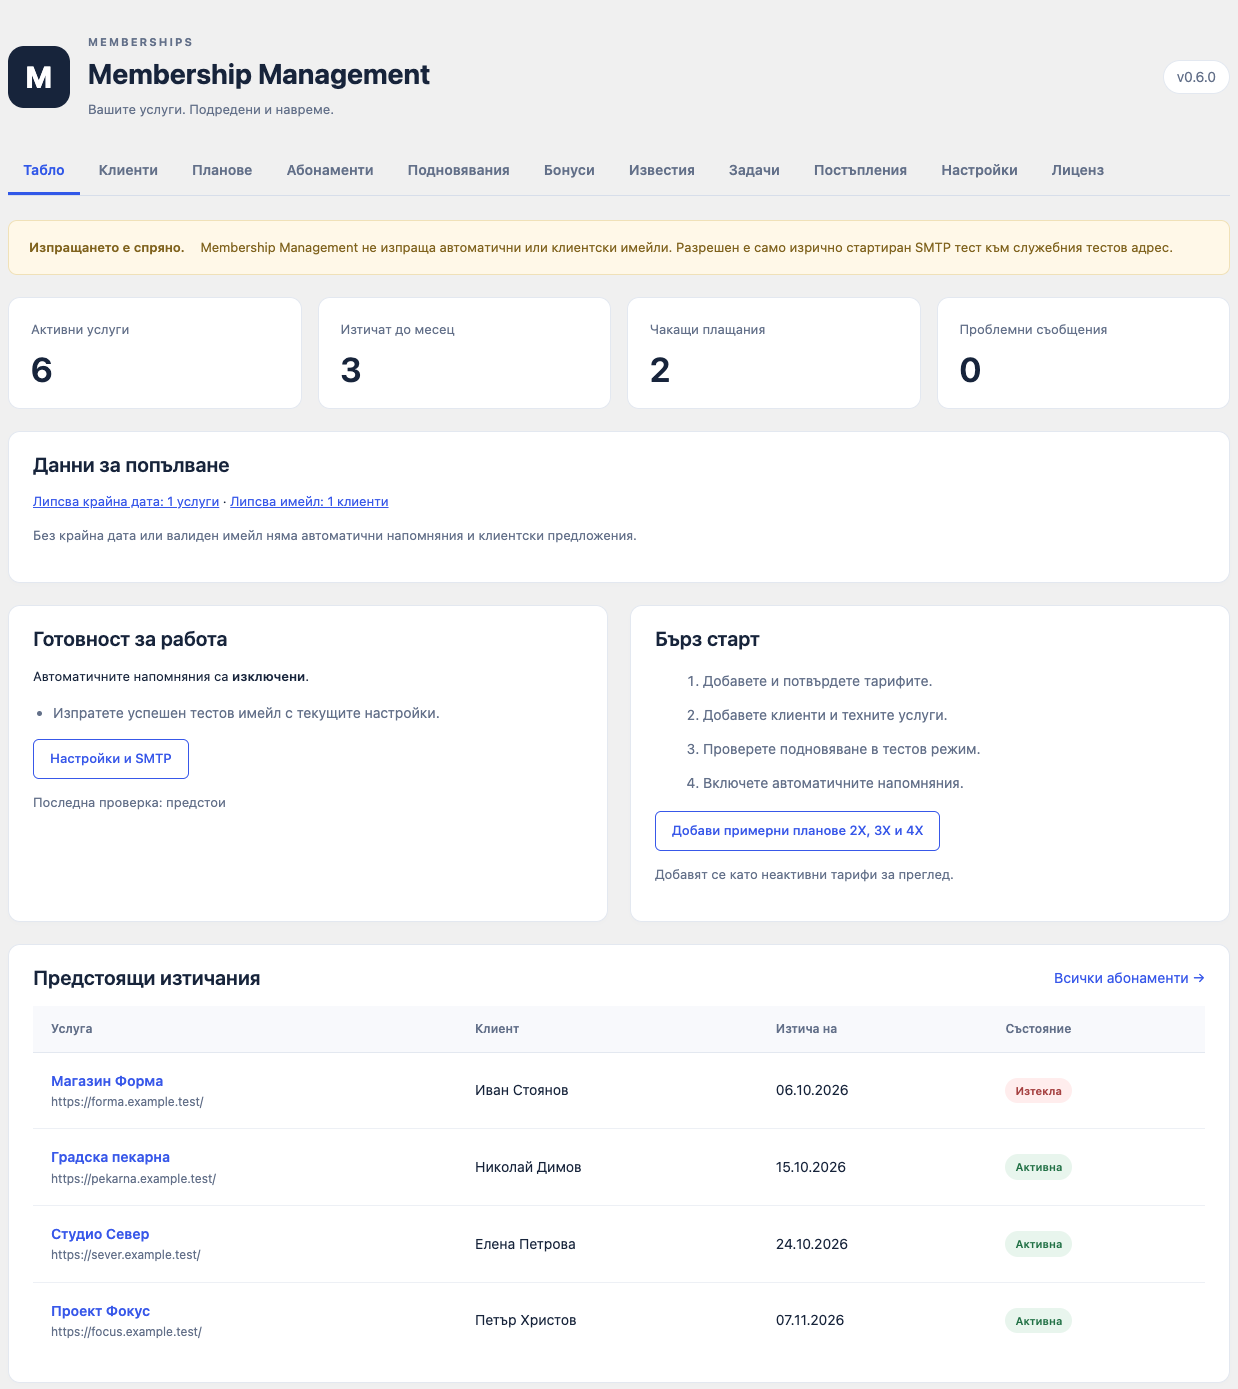
Task: Click the https://sever.example.test/ URL
Action: 126,1255
